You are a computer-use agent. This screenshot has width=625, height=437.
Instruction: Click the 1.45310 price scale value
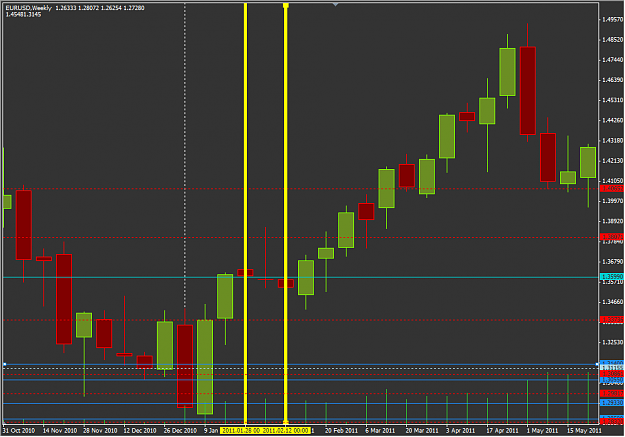[x=613, y=100]
